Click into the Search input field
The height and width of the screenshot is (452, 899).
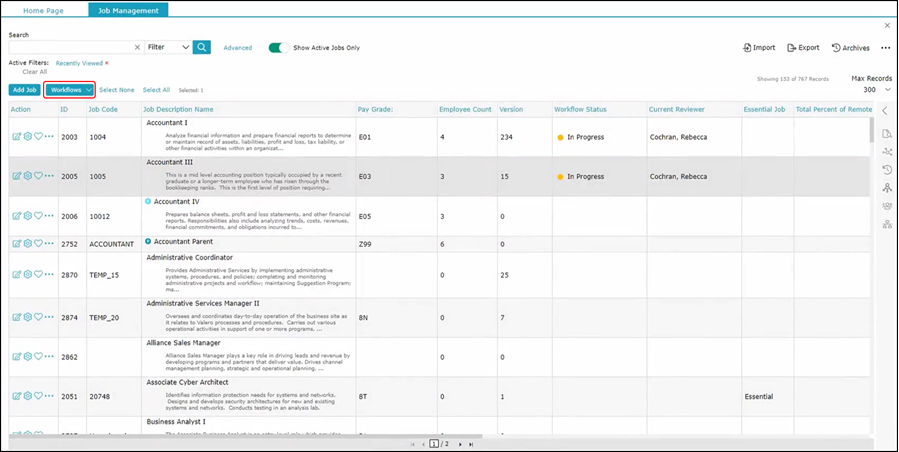(x=70, y=47)
